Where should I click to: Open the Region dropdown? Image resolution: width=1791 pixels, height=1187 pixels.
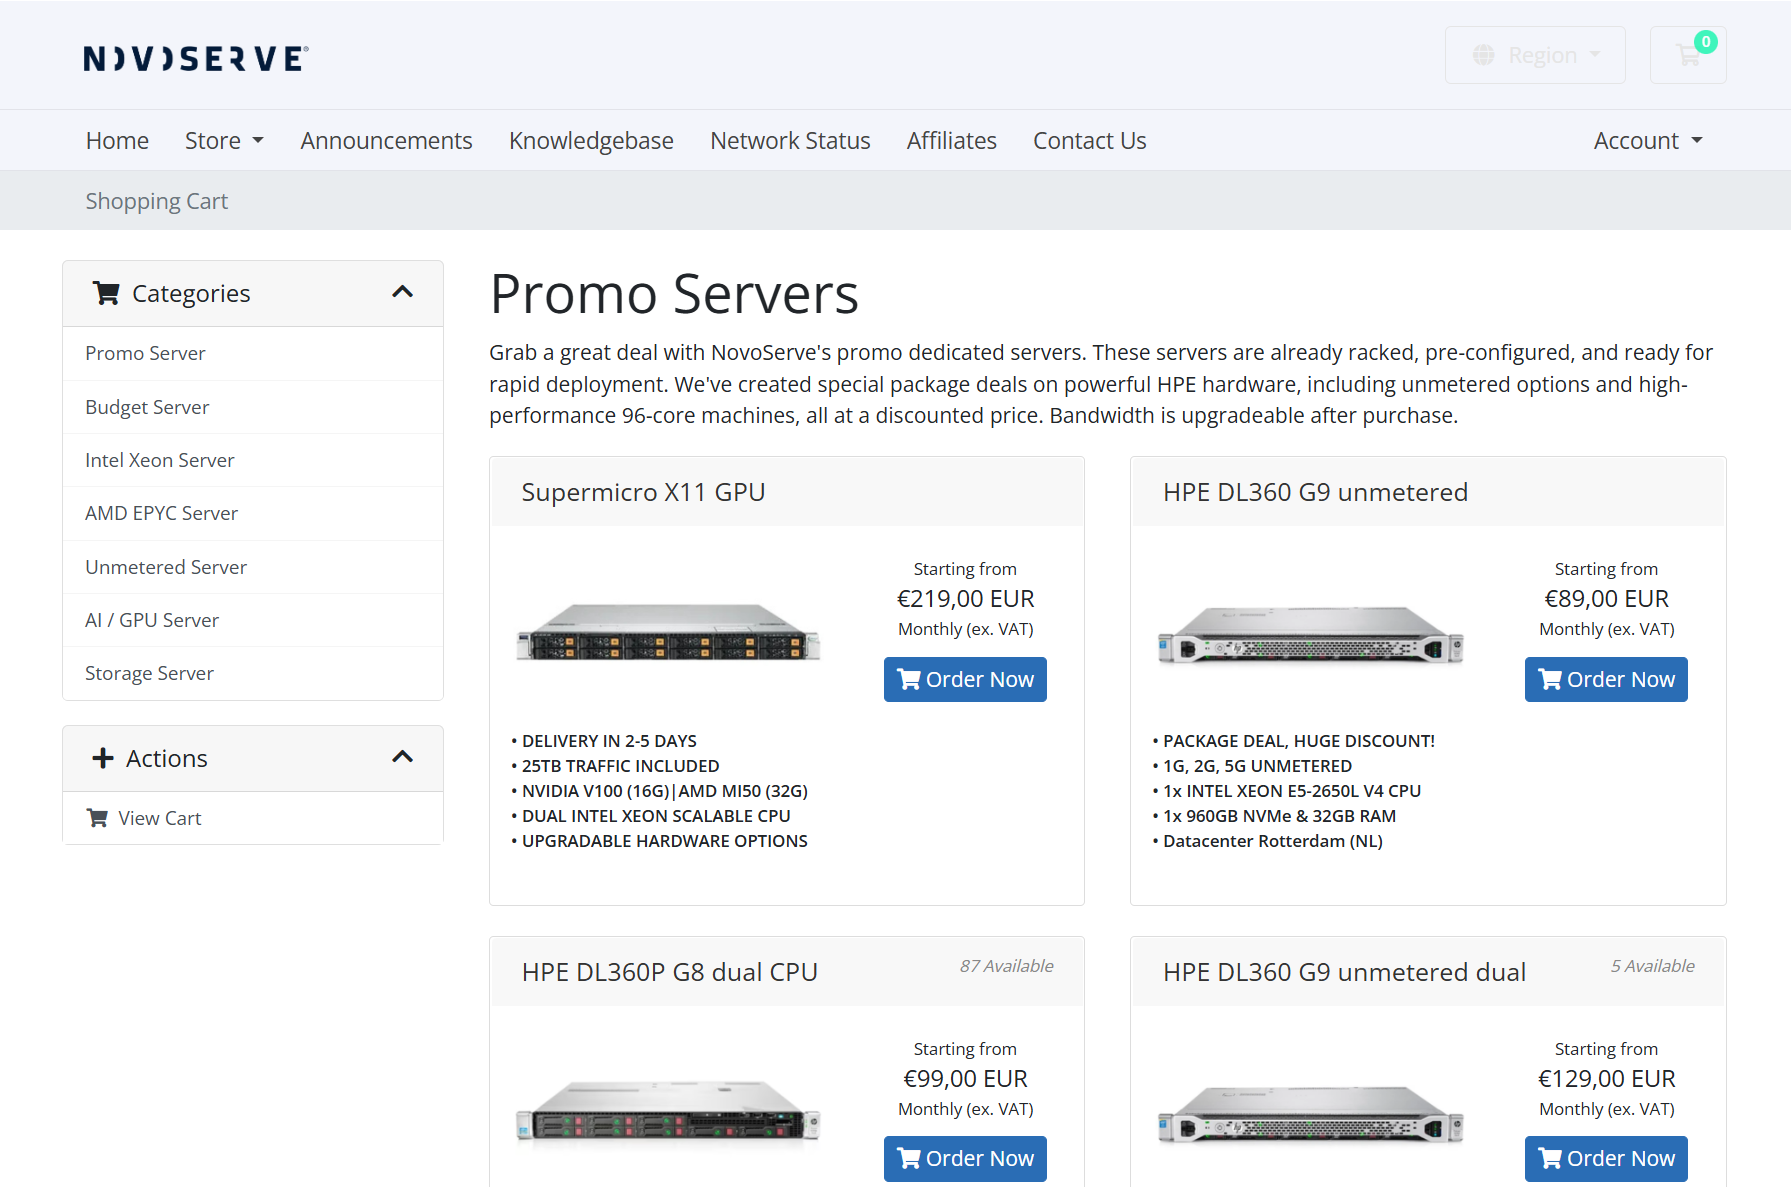[1535, 55]
